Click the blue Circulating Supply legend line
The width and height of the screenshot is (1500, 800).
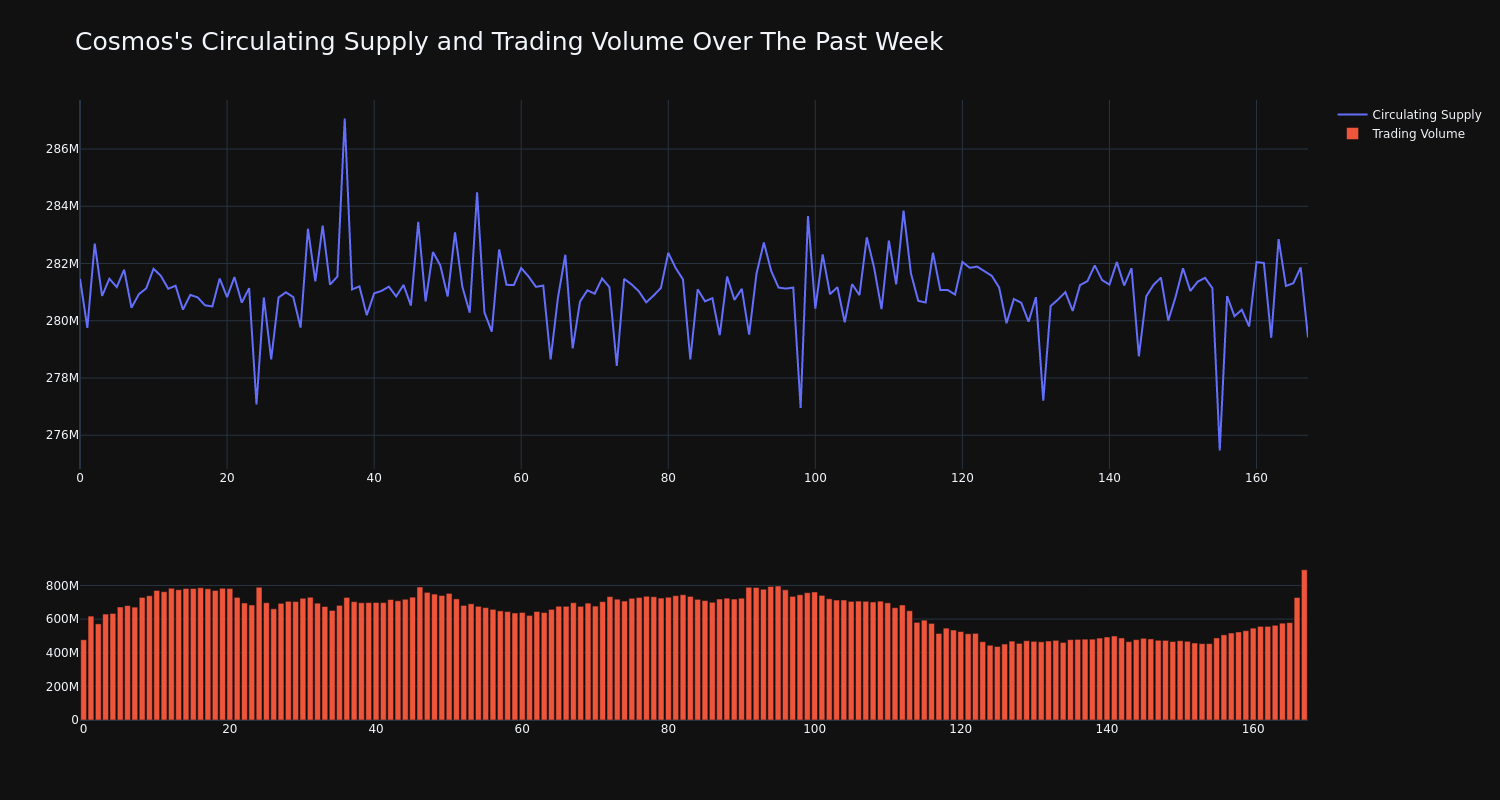[x=1352, y=115]
